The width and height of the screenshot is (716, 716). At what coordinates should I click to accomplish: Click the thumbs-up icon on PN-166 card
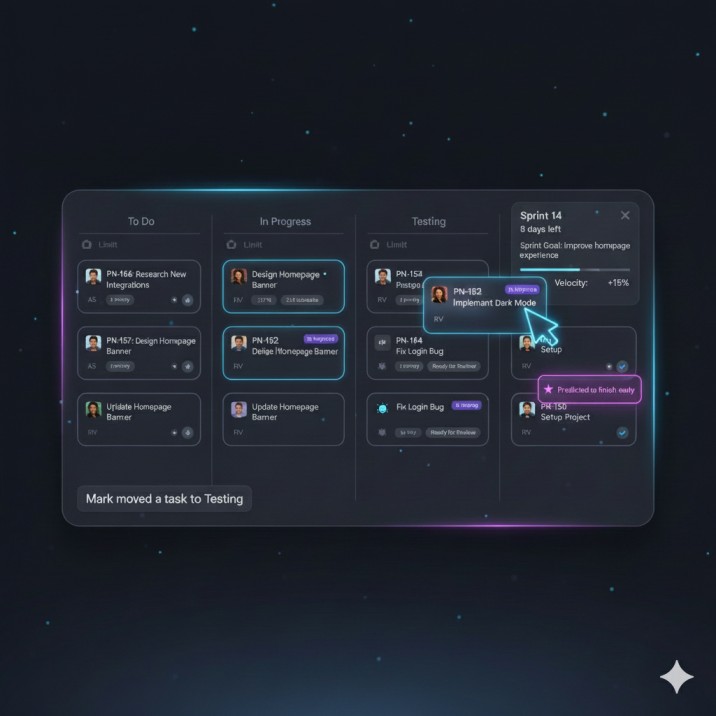click(x=188, y=300)
